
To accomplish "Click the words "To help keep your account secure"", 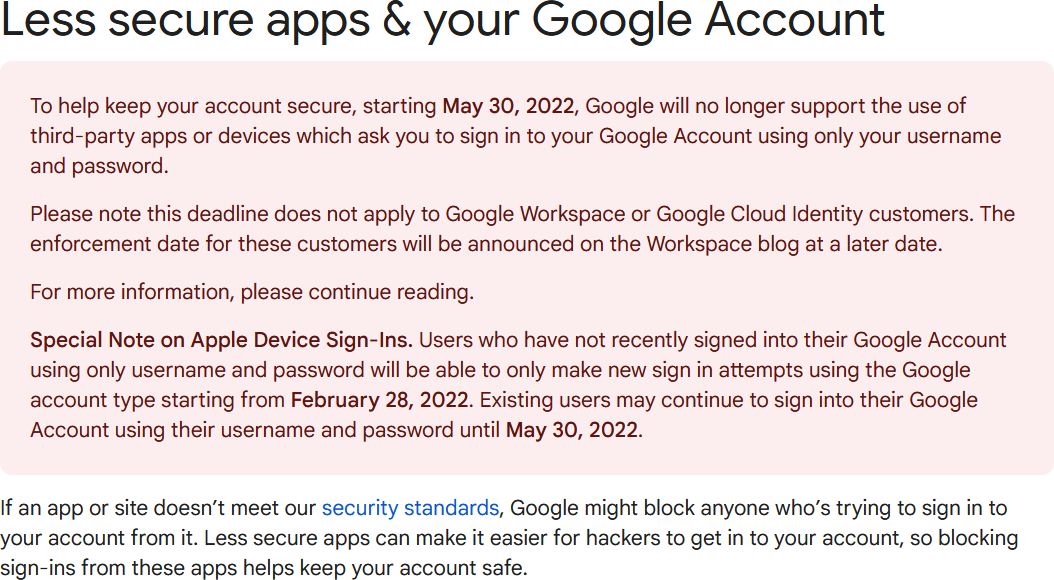I will [185, 106].
